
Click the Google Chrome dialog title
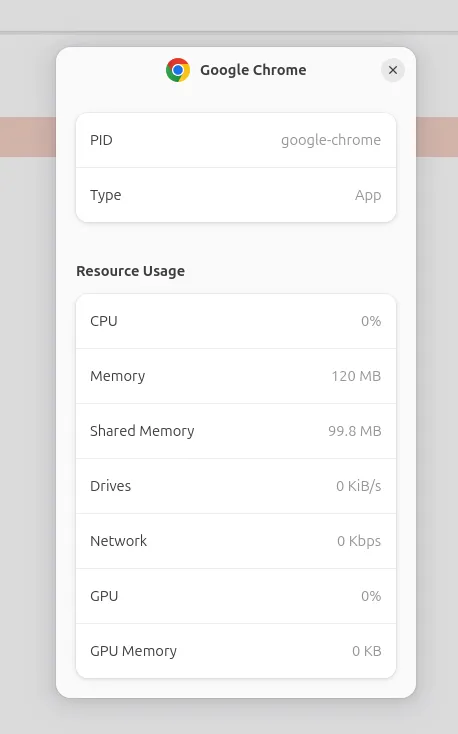click(253, 70)
